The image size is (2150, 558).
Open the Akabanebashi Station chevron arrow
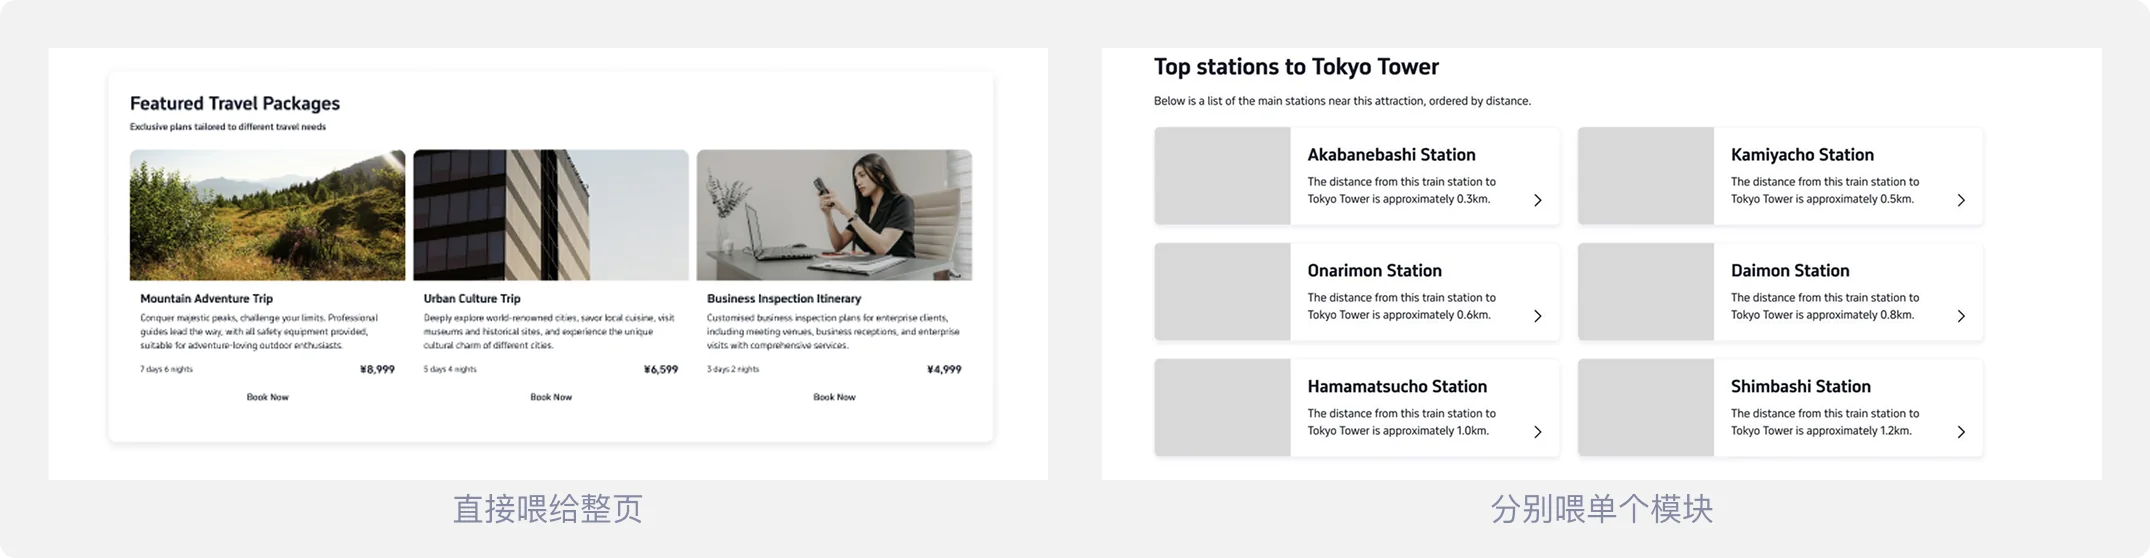click(1538, 200)
